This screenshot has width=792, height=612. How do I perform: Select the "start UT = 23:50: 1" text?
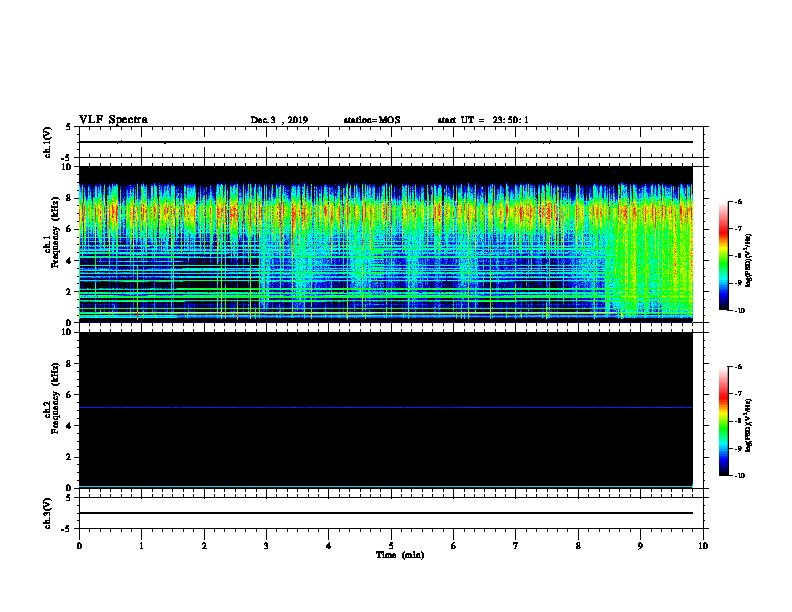pos(483,120)
